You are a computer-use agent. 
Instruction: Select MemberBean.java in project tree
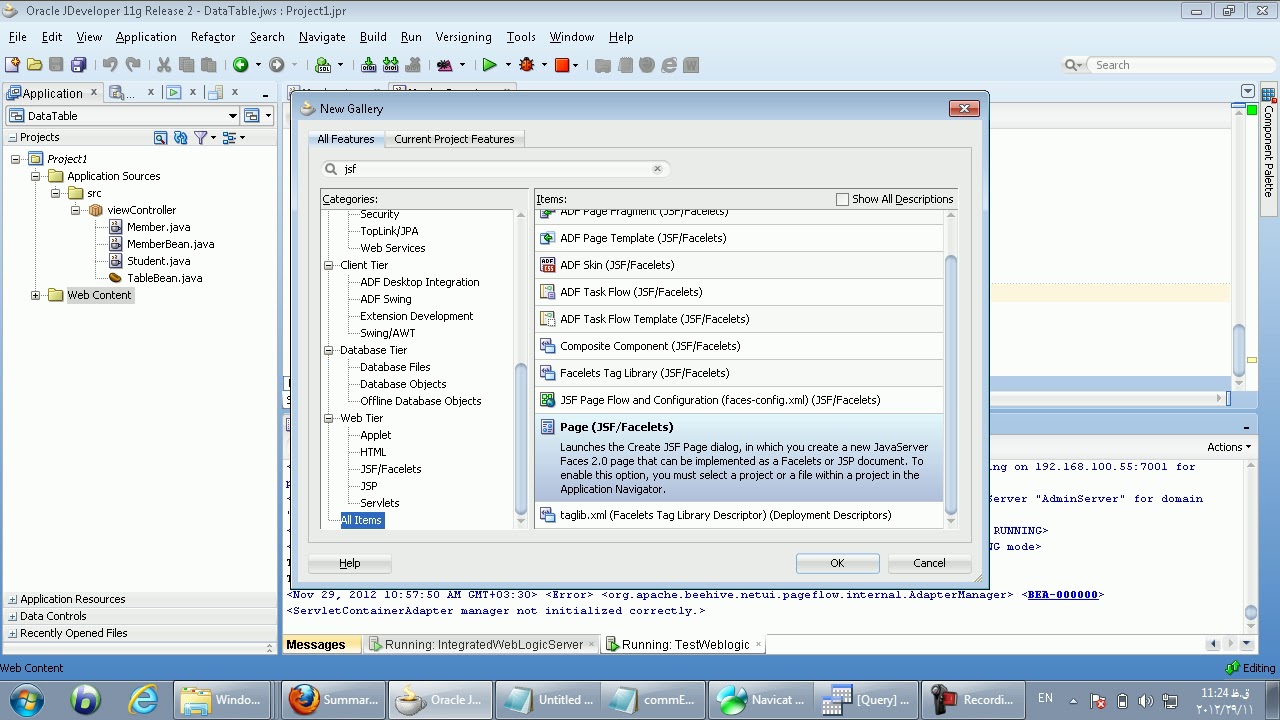pos(170,244)
